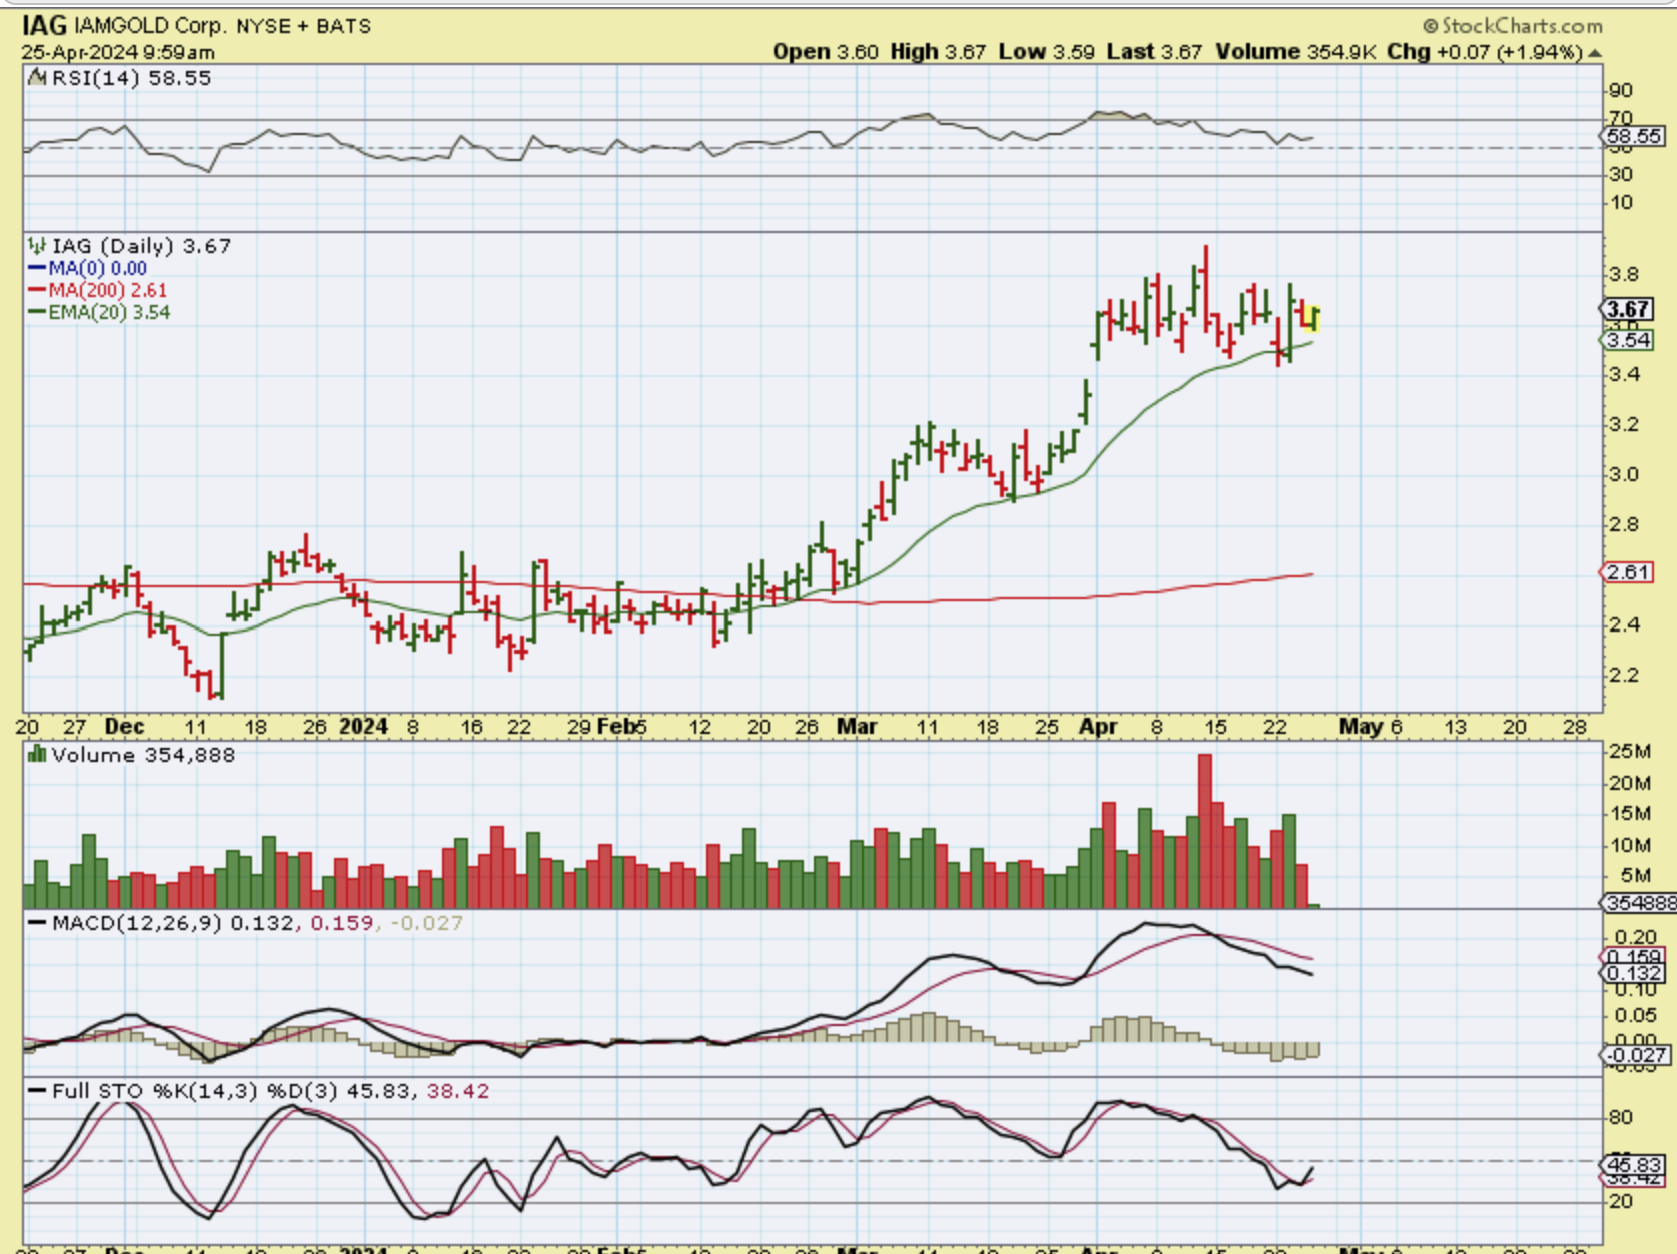Click the Open 3.60 value in header

825,52
